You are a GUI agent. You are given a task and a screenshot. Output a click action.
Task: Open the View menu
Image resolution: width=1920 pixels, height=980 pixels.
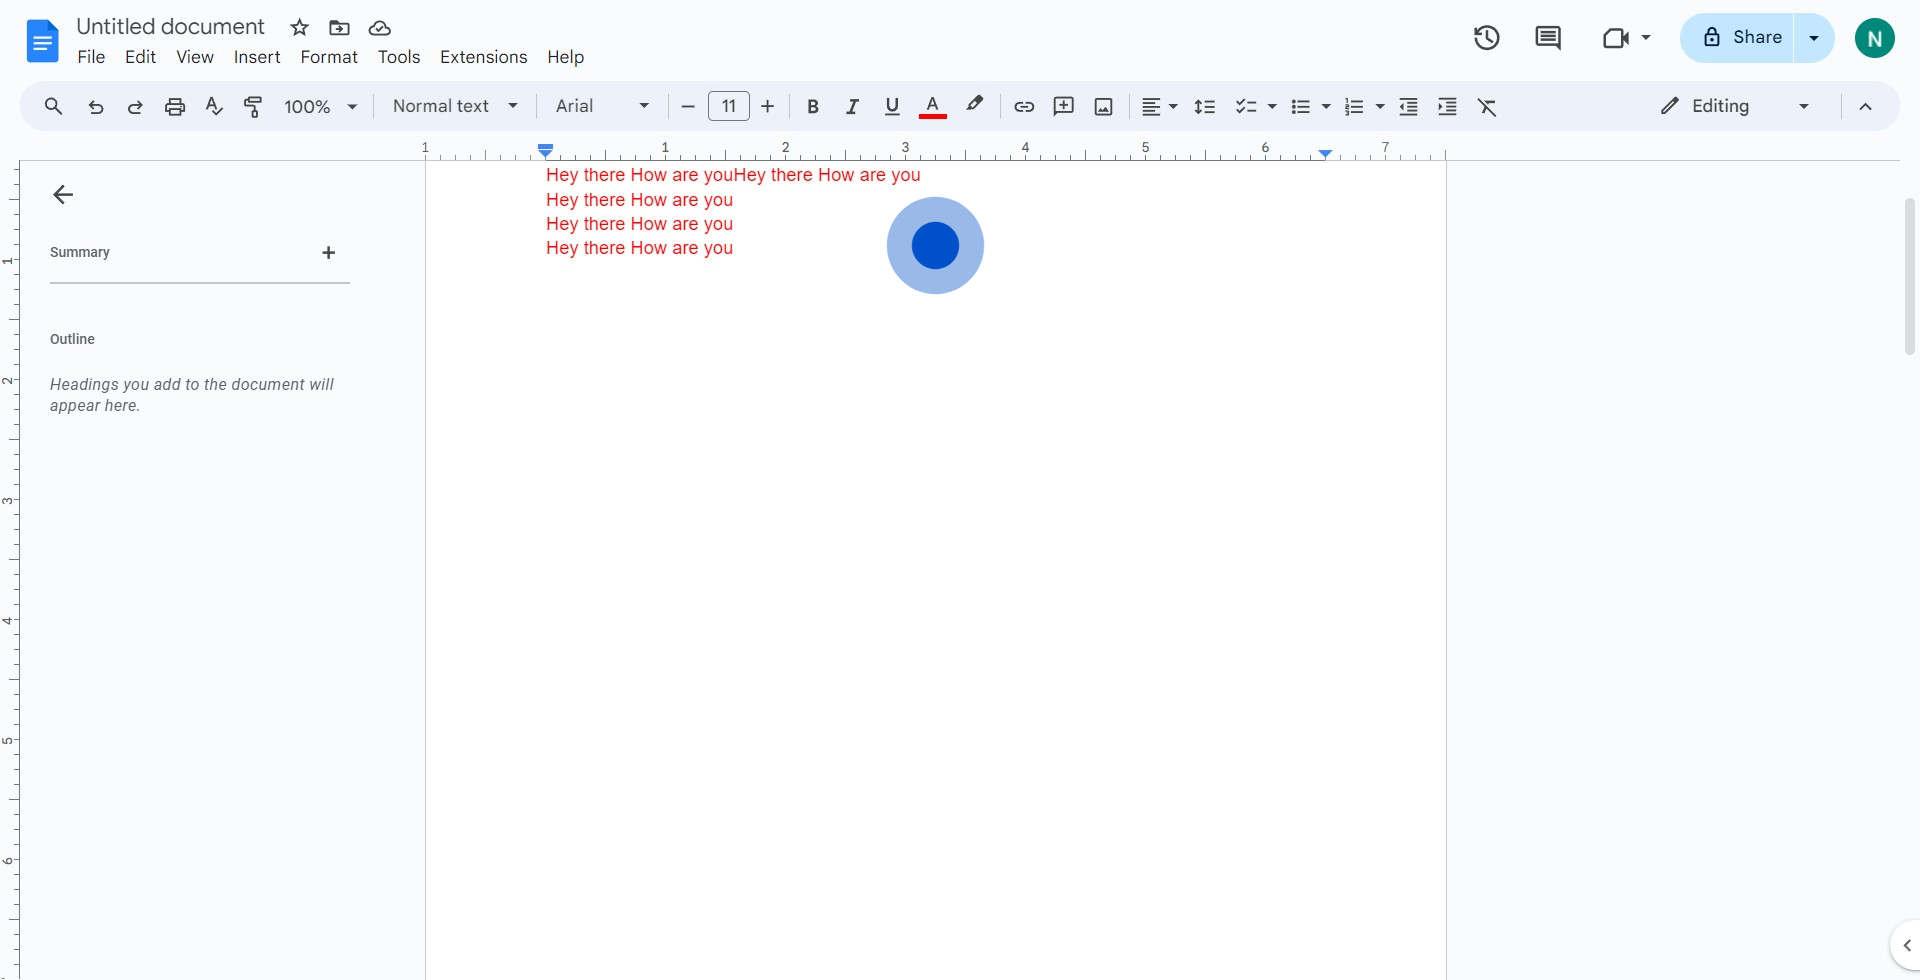point(195,57)
